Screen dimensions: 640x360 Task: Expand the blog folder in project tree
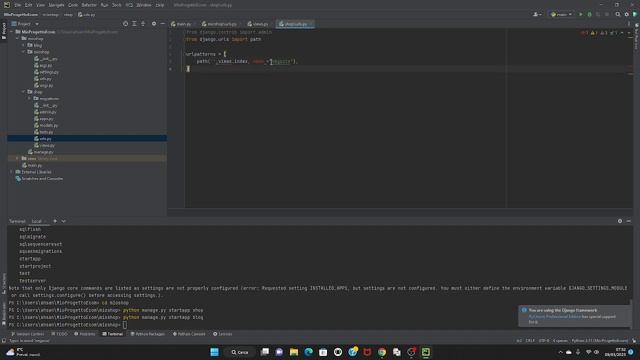pos(24,45)
